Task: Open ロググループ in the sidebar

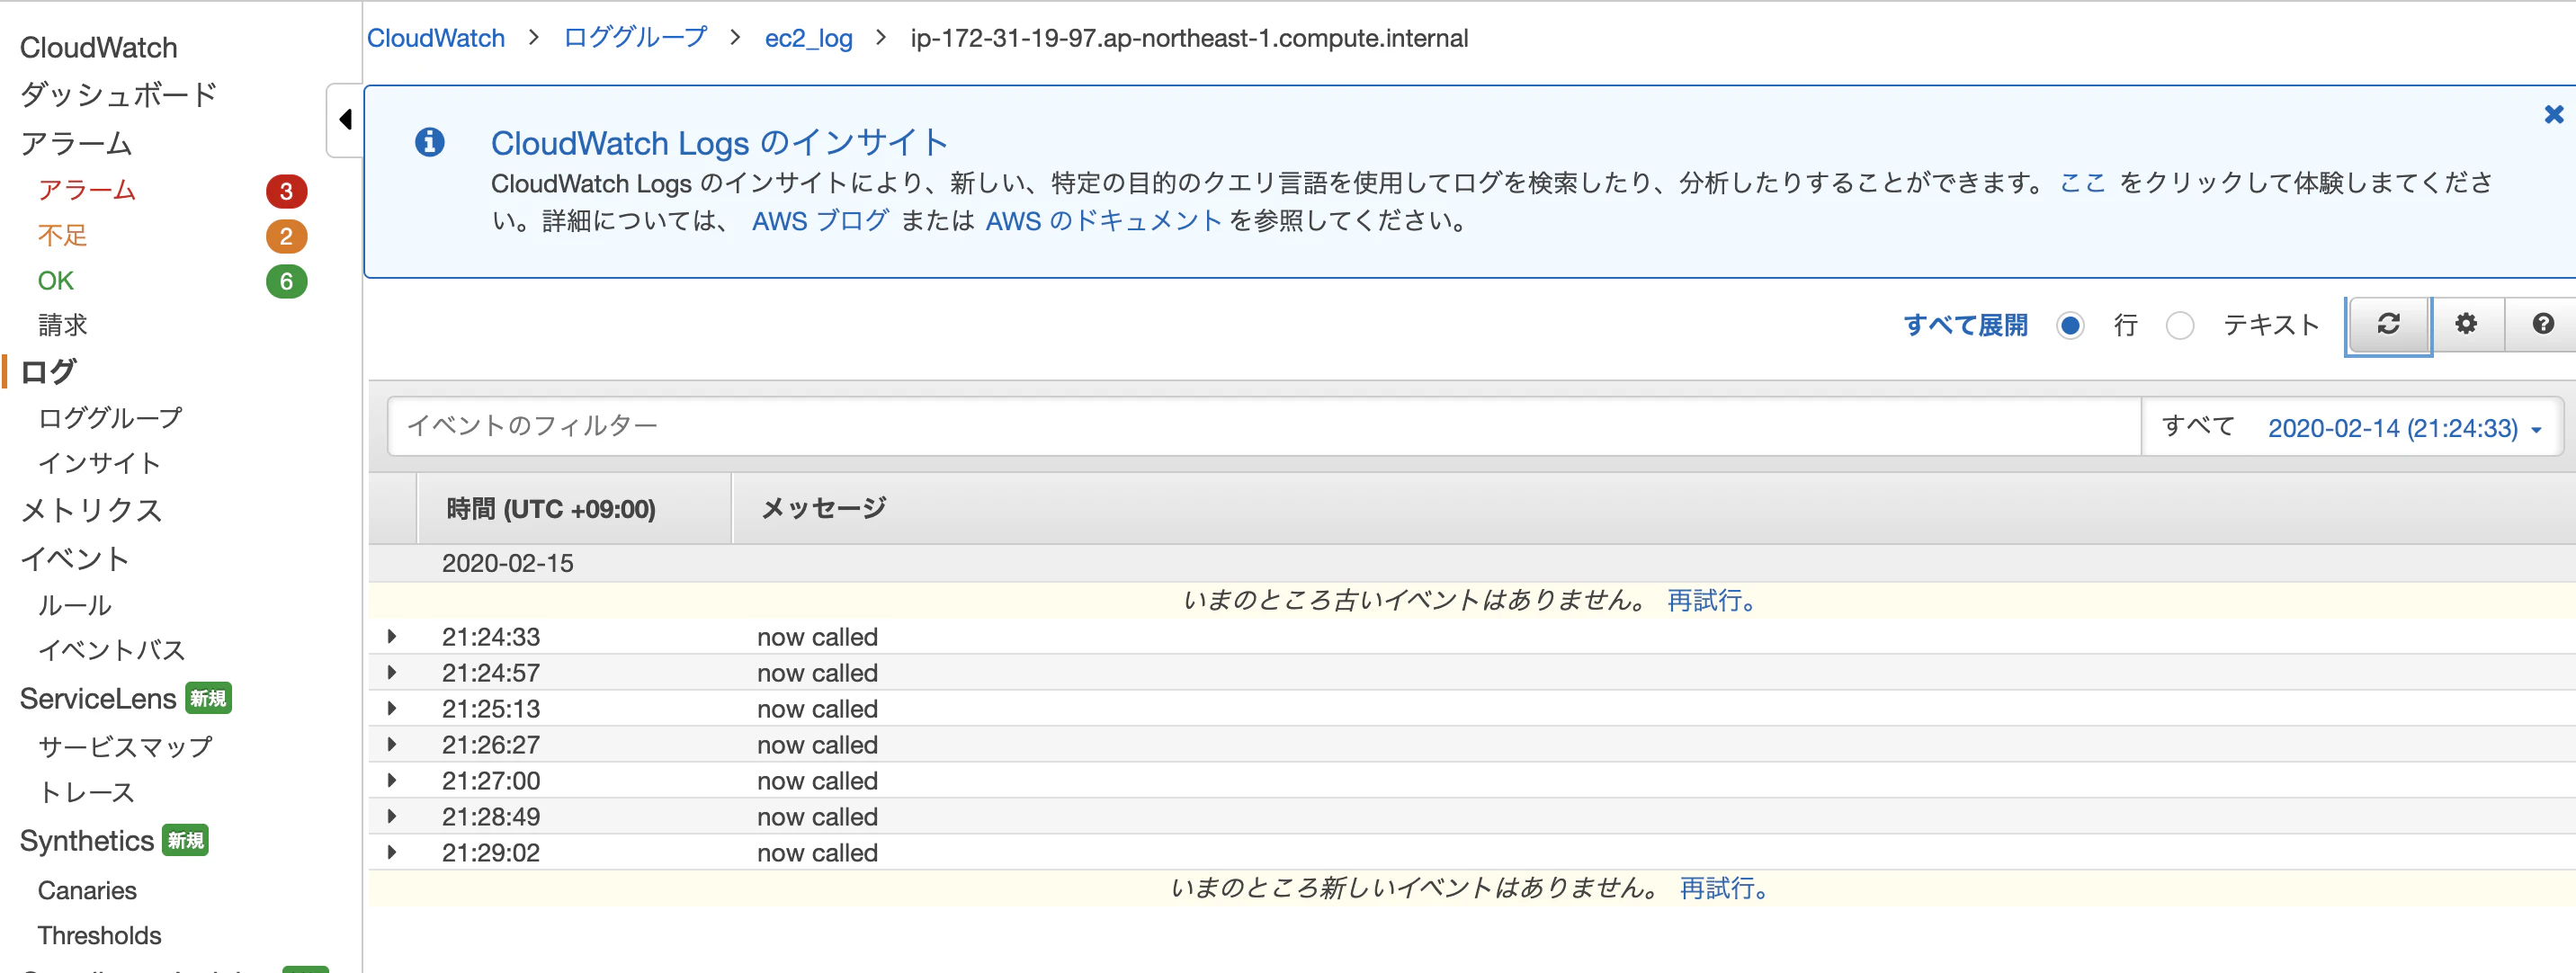Action: 110,418
